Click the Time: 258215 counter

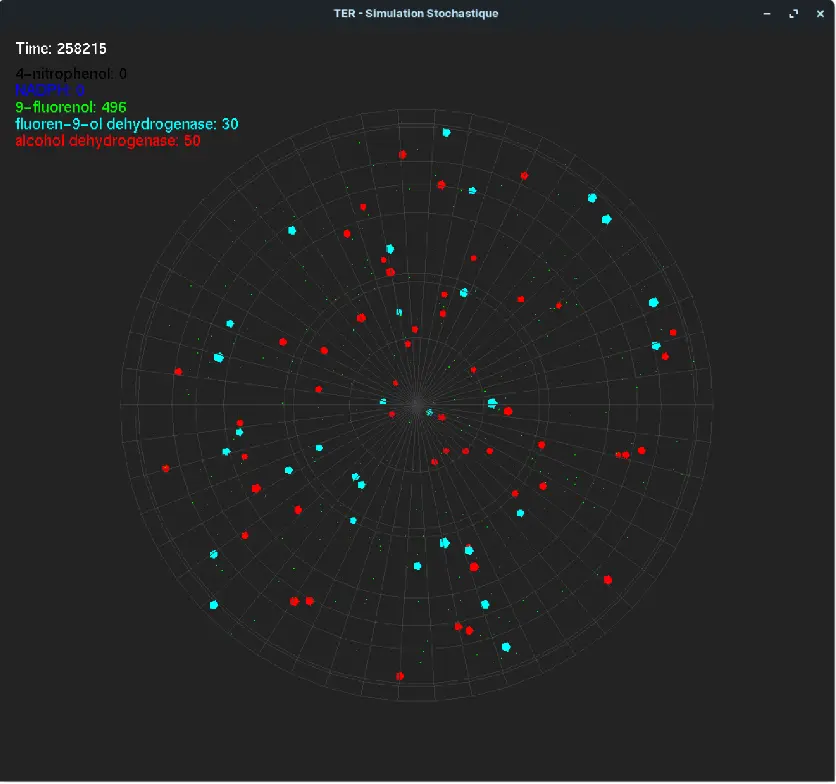tap(61, 48)
